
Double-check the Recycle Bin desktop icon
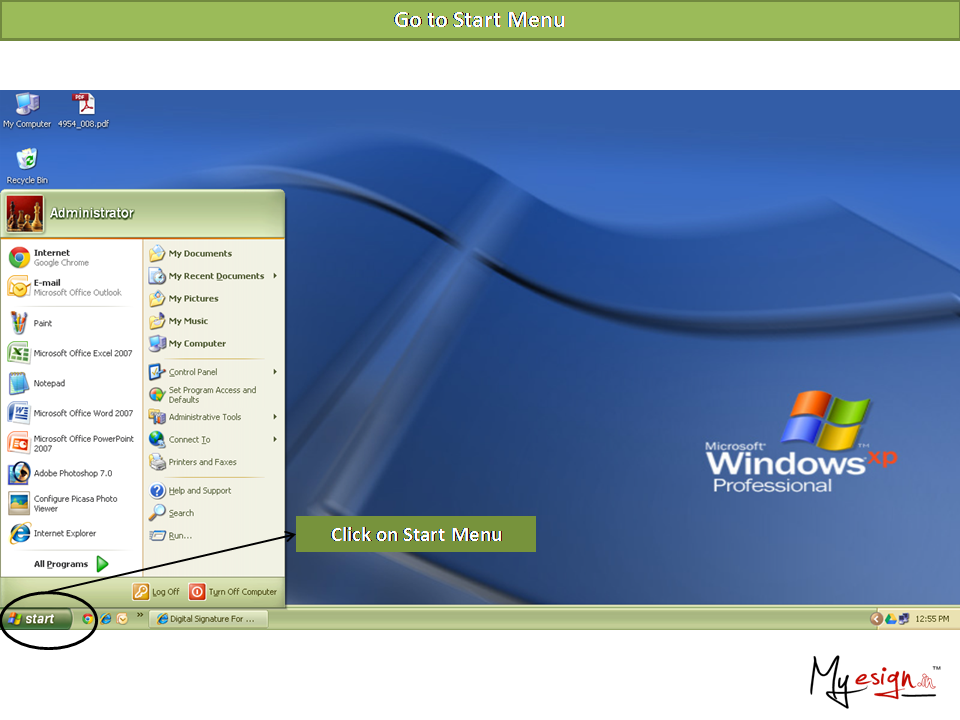click(x=27, y=162)
